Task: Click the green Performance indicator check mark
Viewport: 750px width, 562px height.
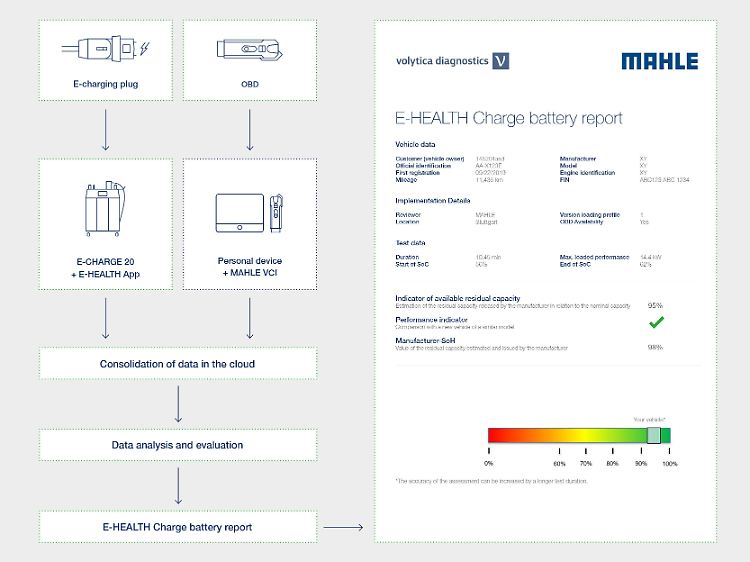Action: coord(656,322)
